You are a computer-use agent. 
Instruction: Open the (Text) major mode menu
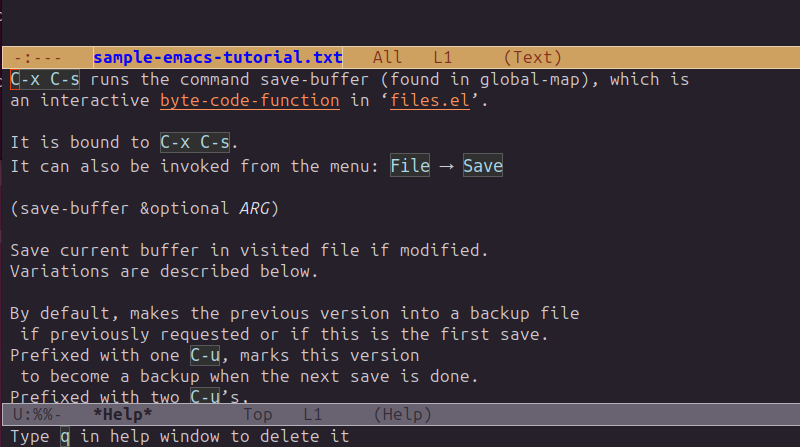click(533, 58)
